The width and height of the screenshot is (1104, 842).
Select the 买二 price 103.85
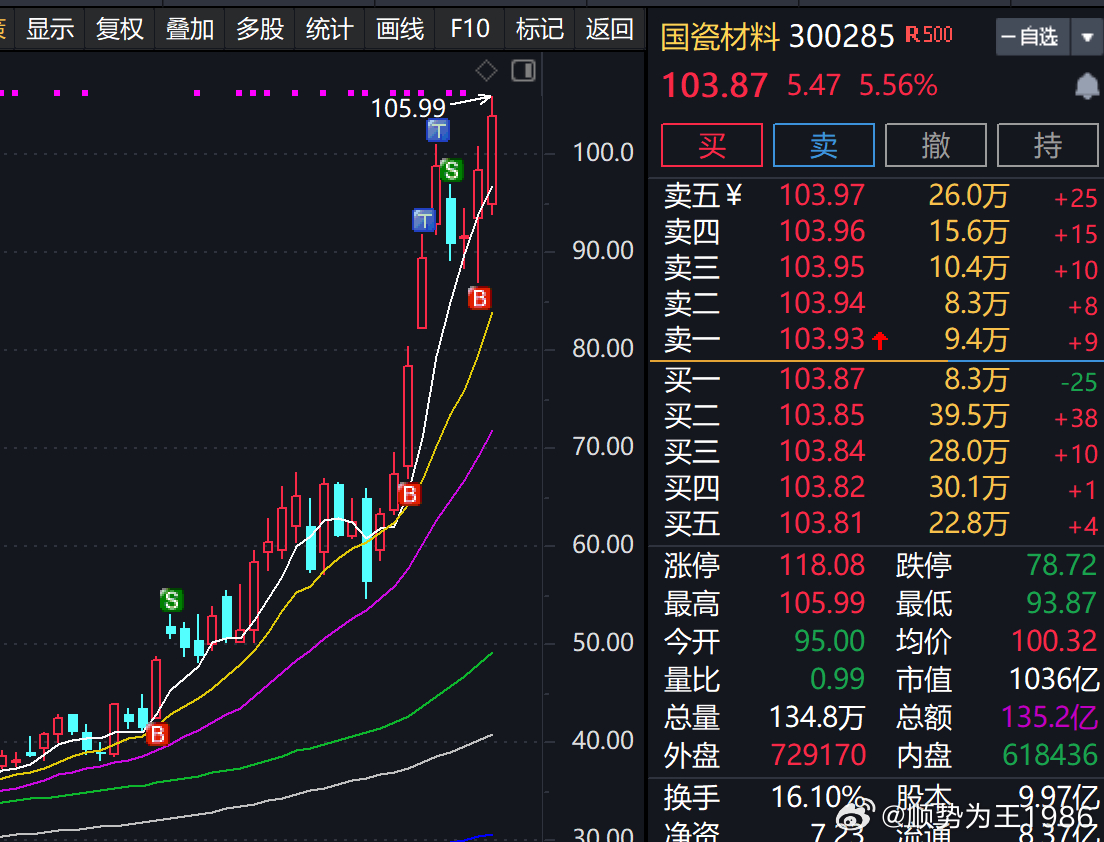(x=822, y=415)
